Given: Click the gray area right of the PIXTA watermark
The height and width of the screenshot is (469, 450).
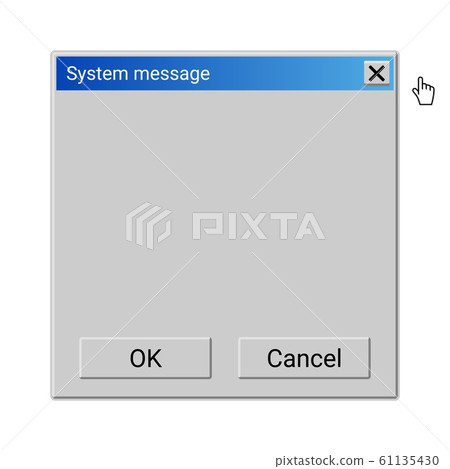Looking at the screenshot, I should [x=359, y=226].
